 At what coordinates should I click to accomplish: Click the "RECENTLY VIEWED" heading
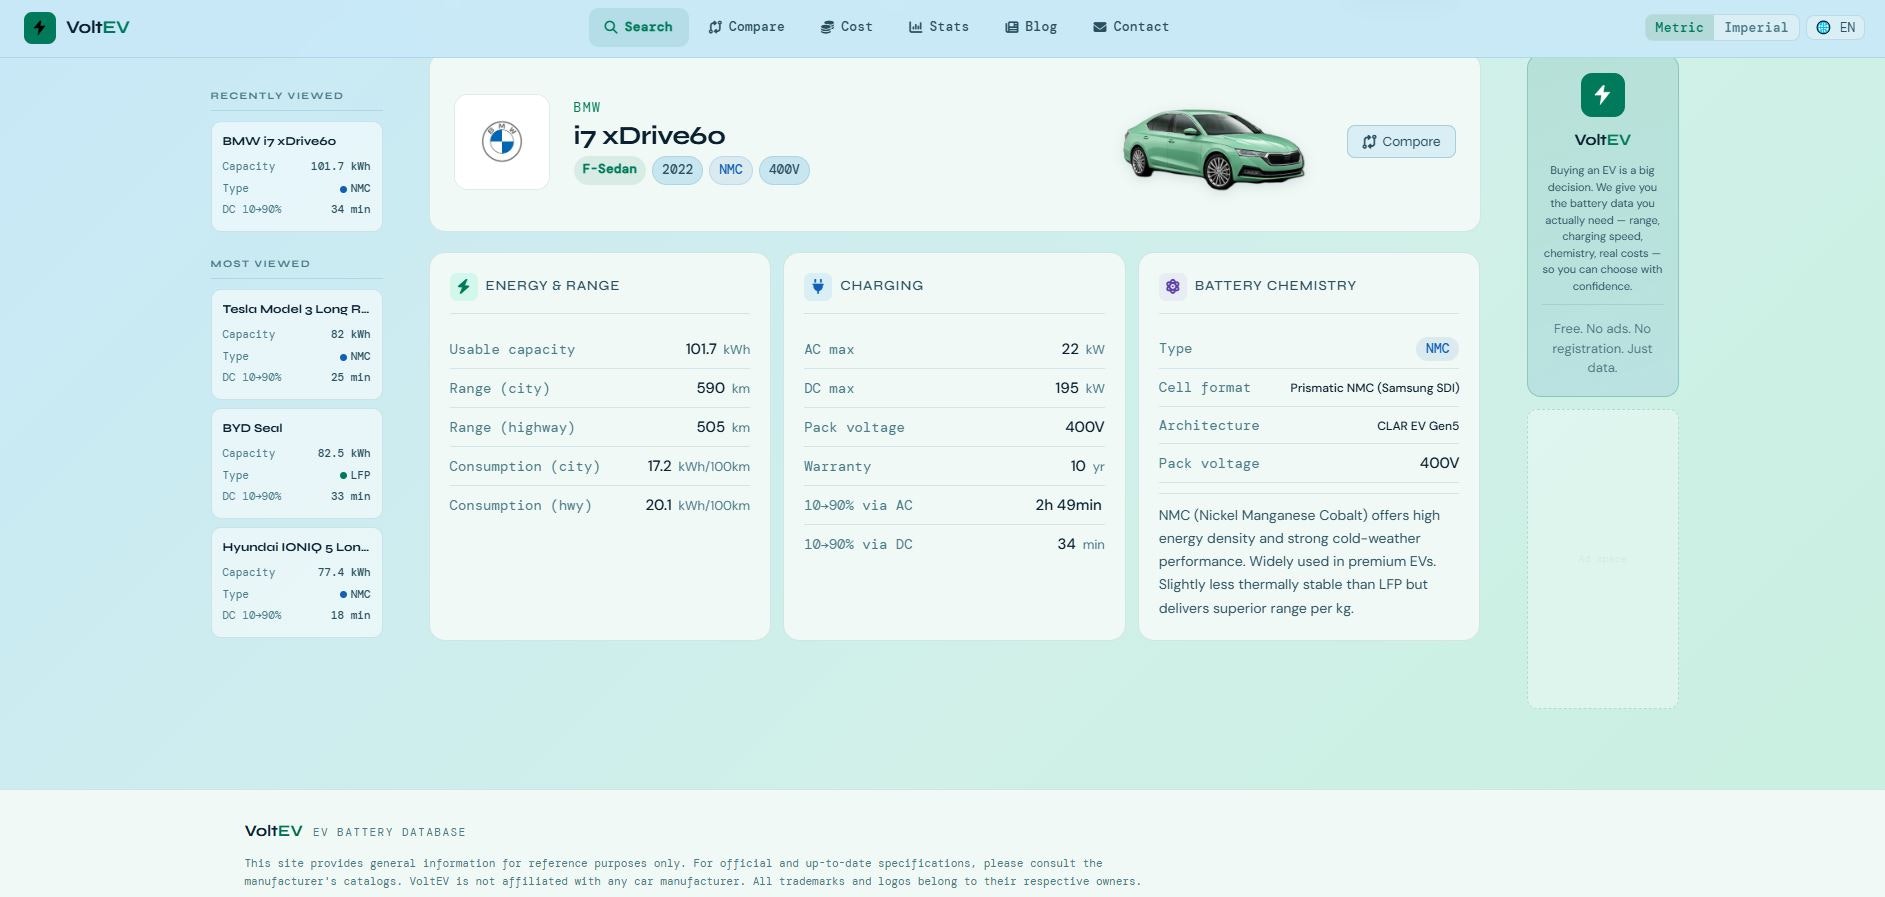pyautogui.click(x=277, y=96)
